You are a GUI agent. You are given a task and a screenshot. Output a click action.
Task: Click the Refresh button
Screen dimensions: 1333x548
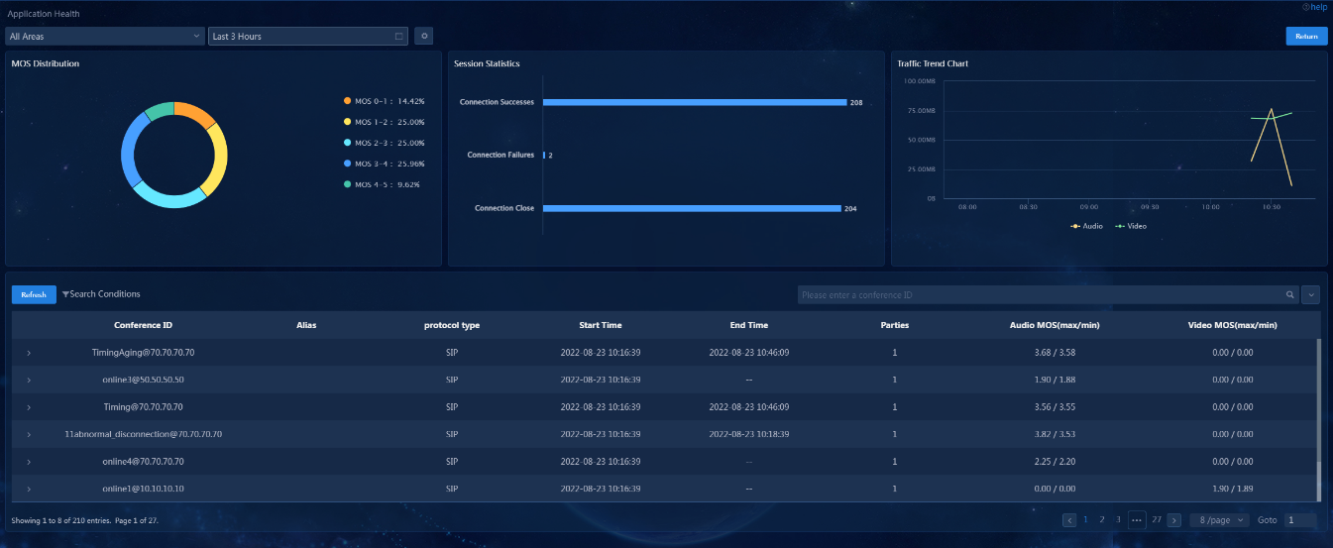(34, 295)
